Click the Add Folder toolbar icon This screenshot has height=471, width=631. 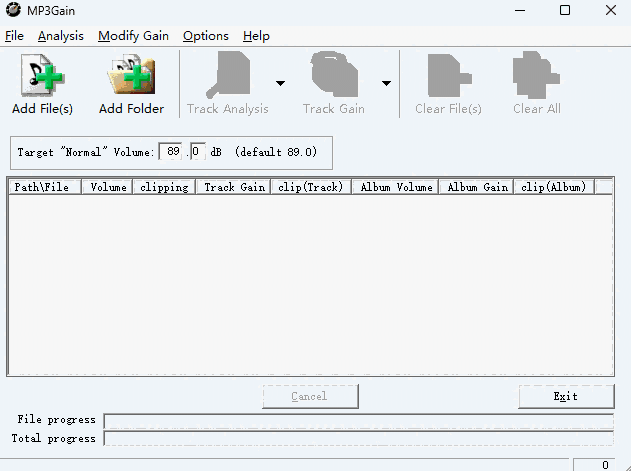click(x=131, y=75)
